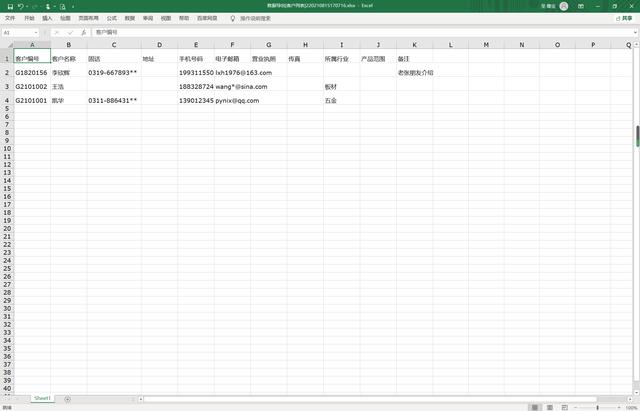640x411 pixels.
Task: Open the 插入 Insert tab
Action: click(x=47, y=18)
